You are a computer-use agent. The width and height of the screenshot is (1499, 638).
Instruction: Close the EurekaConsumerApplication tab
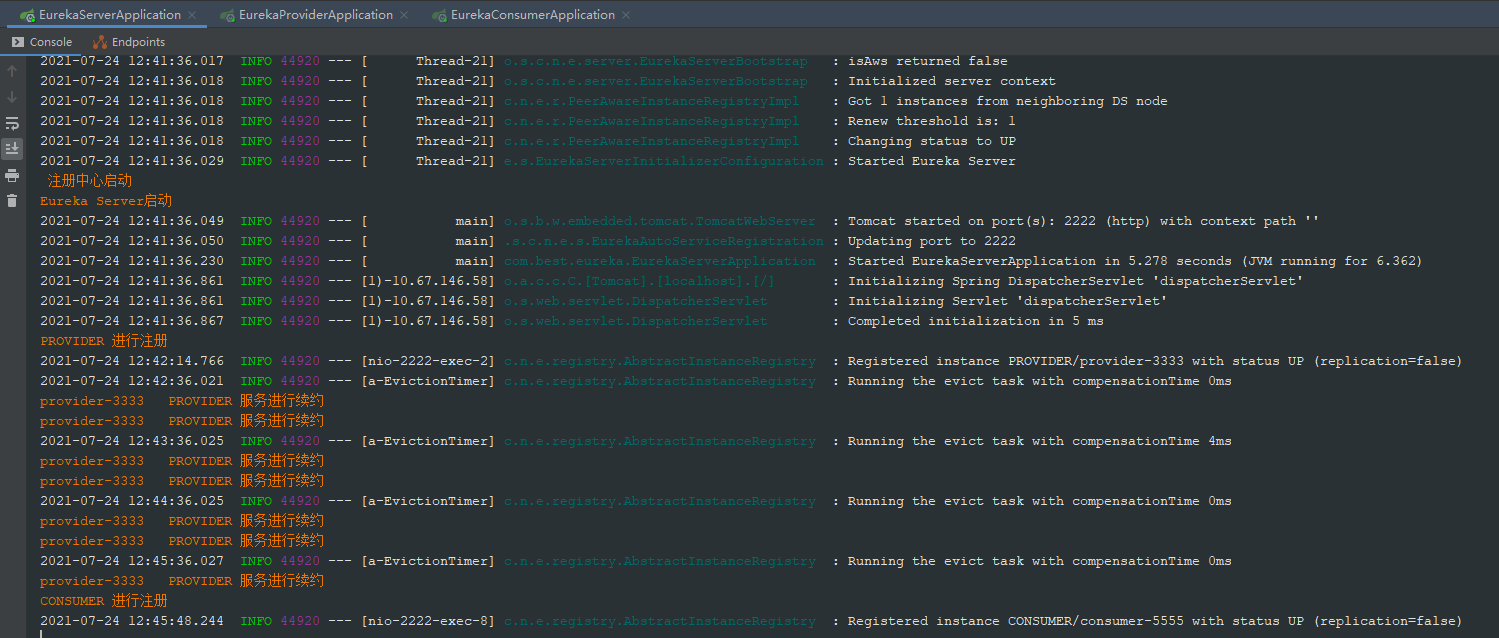tap(626, 15)
